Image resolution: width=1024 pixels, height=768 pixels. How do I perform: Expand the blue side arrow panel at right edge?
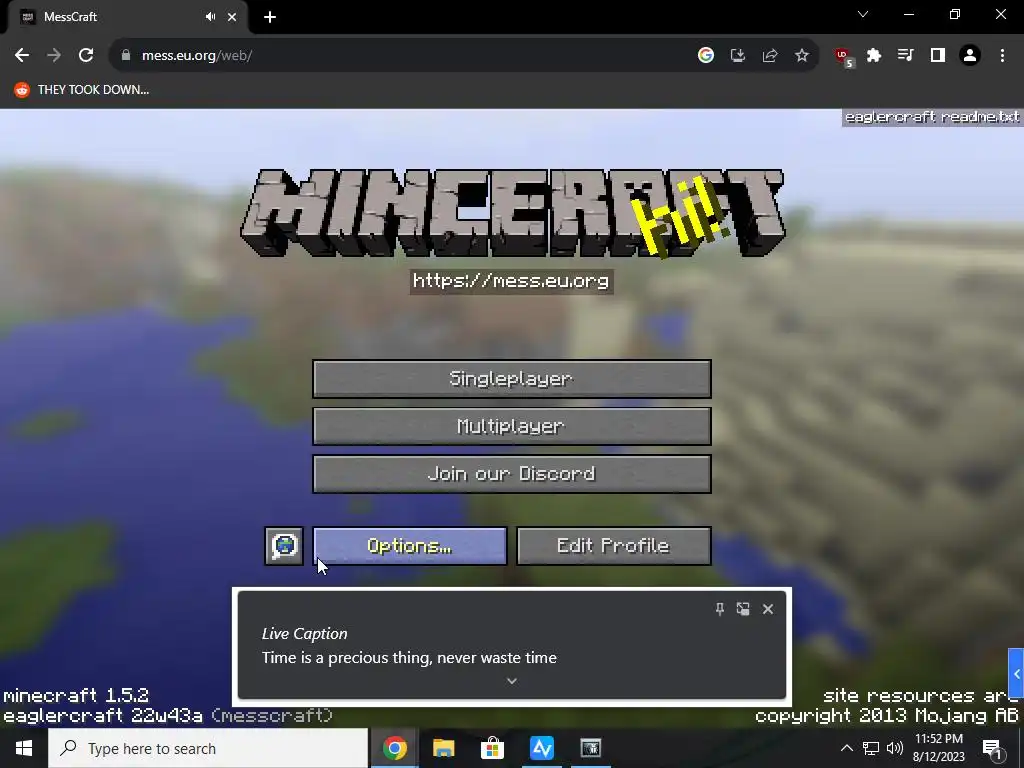click(x=1016, y=673)
